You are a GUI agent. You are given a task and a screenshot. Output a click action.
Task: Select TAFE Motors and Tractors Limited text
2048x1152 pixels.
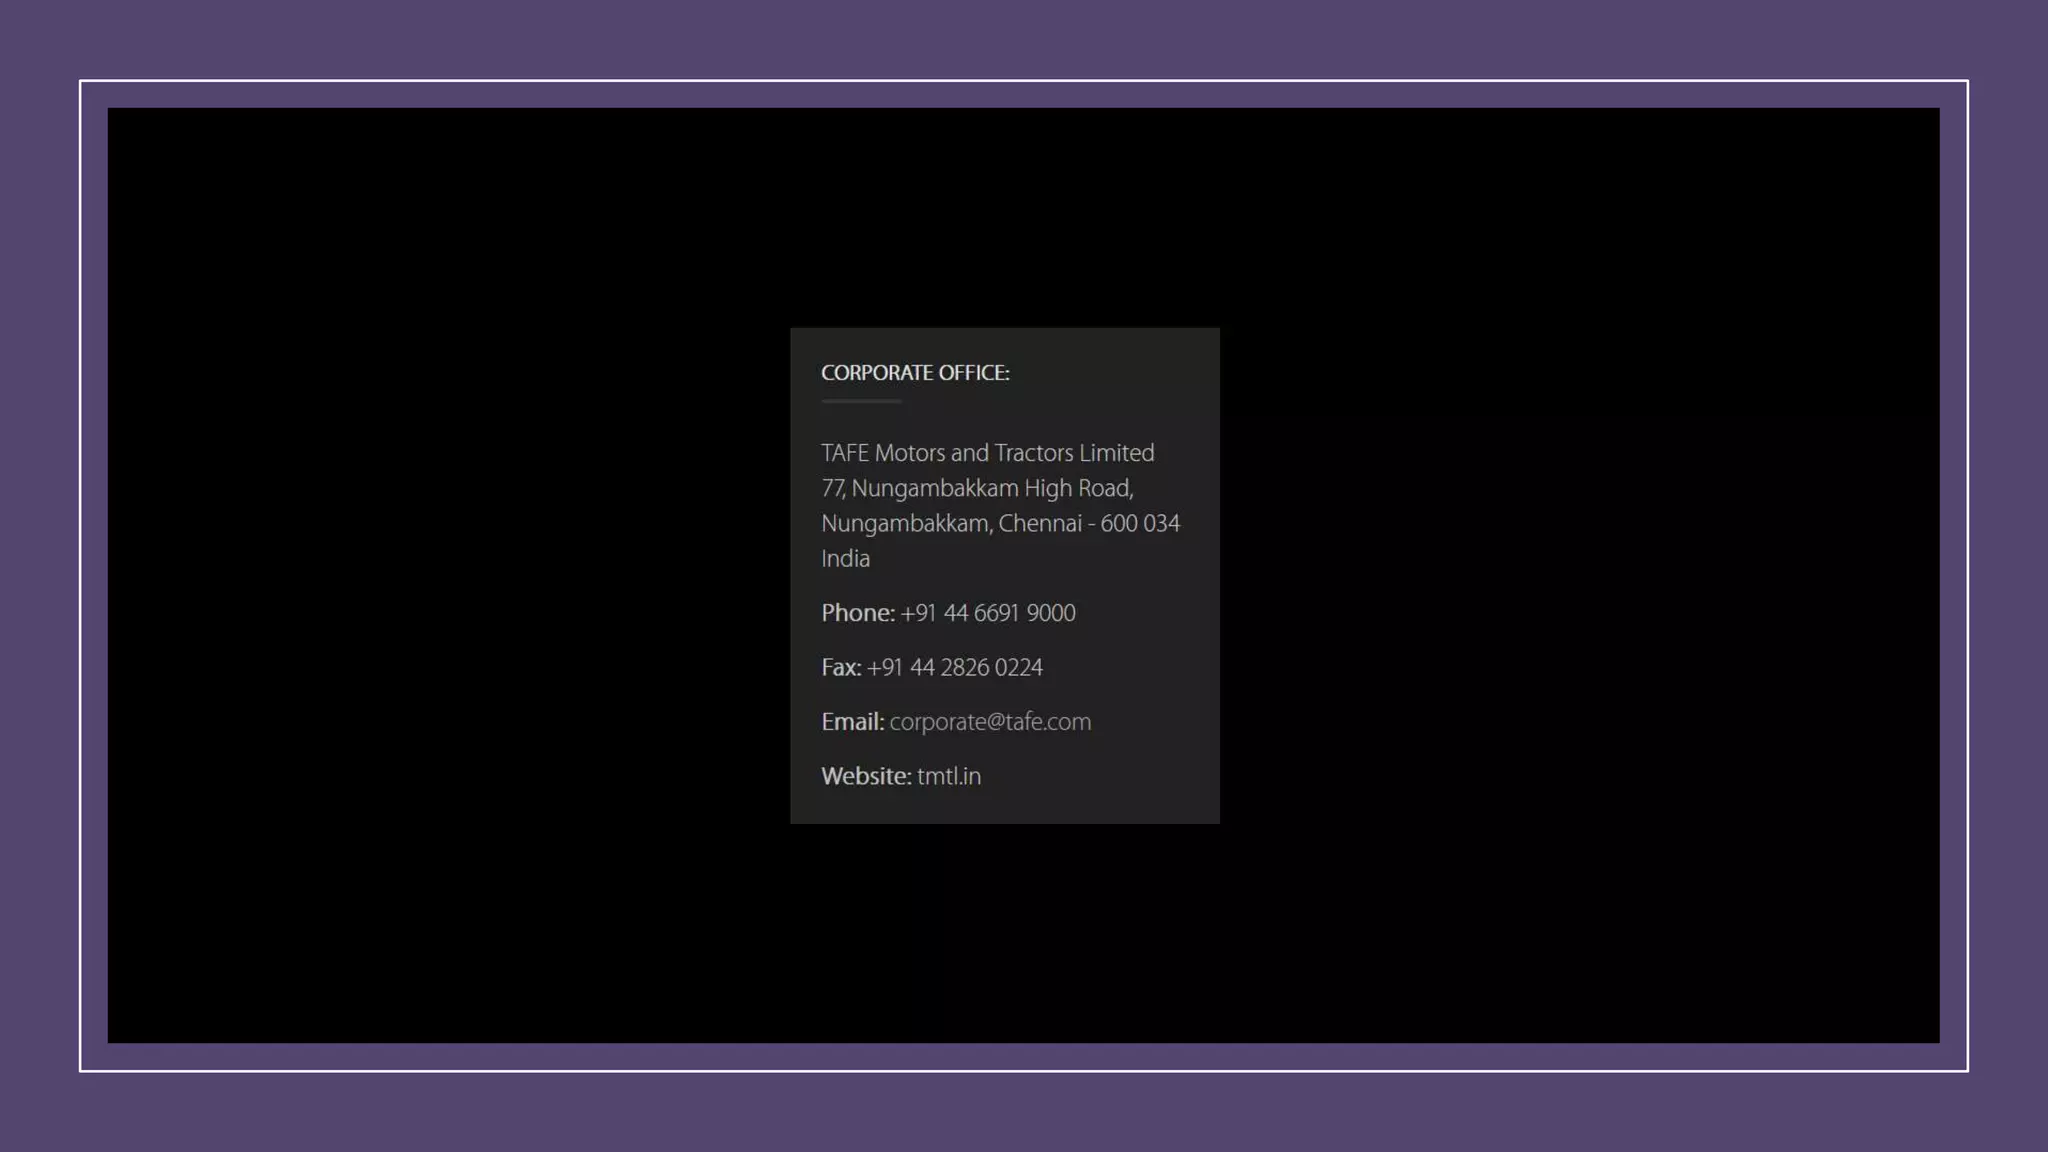(x=987, y=453)
